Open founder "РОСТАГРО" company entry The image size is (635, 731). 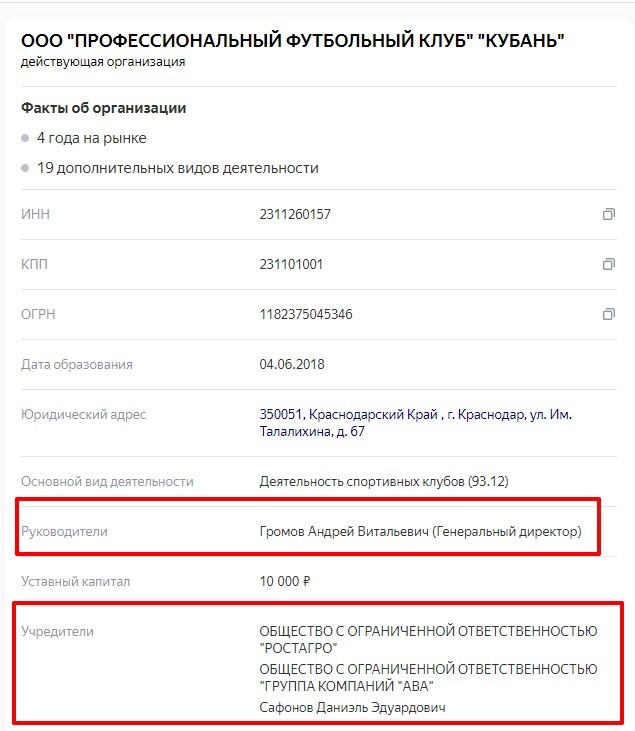428,639
